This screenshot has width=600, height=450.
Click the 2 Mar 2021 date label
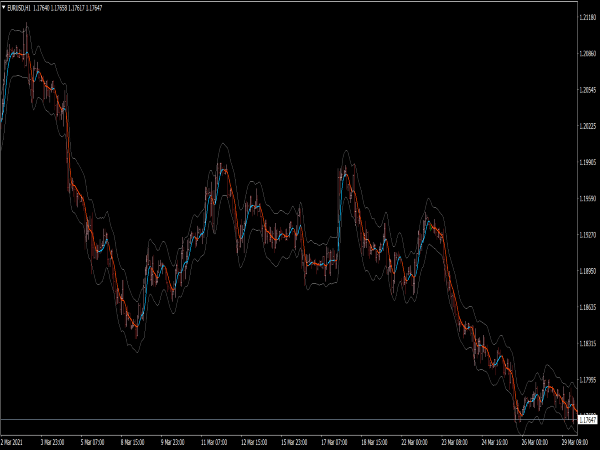pyautogui.click(x=12, y=442)
